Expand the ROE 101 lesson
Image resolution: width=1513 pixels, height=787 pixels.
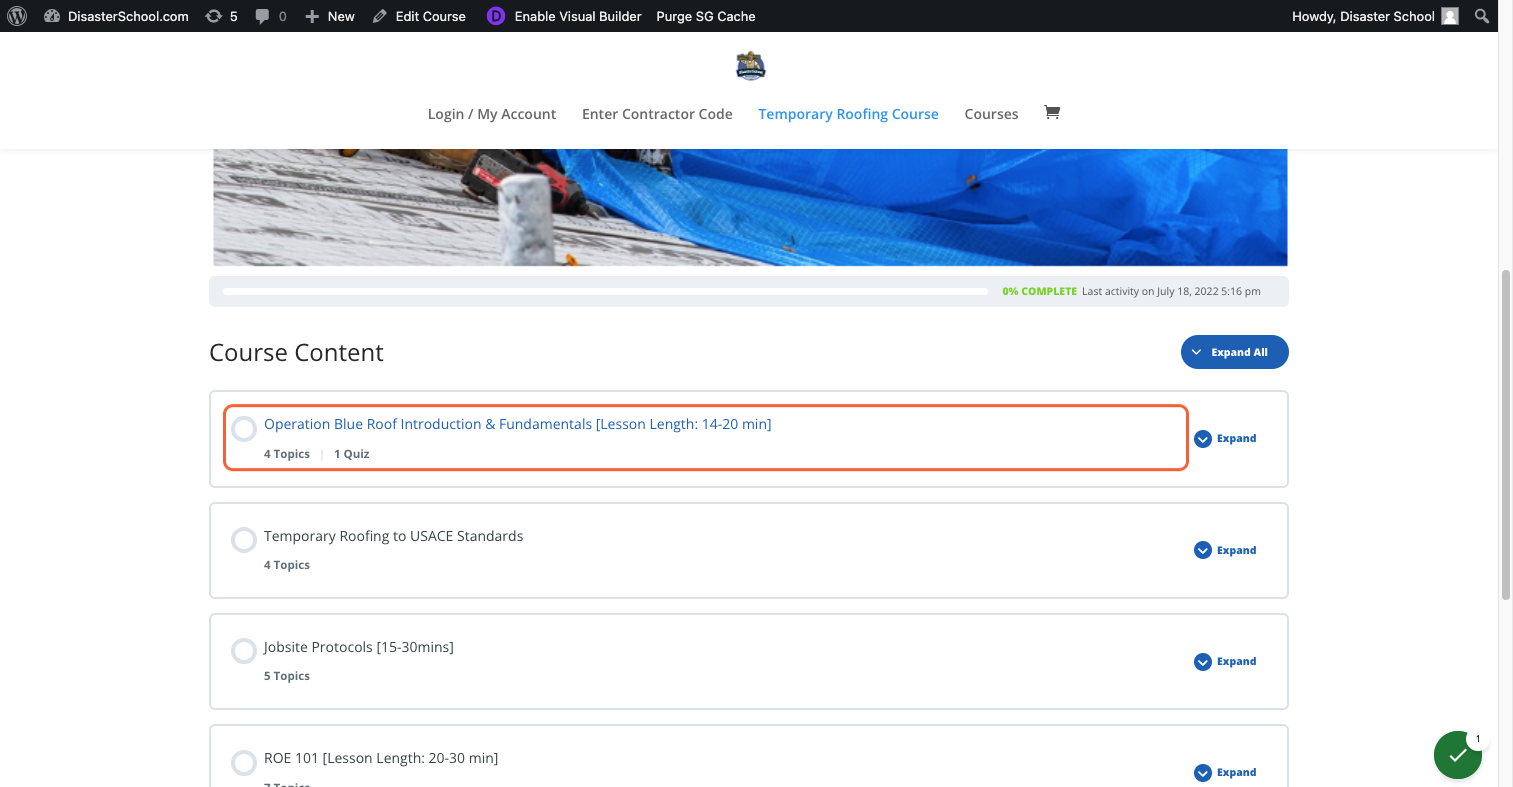pos(1225,772)
